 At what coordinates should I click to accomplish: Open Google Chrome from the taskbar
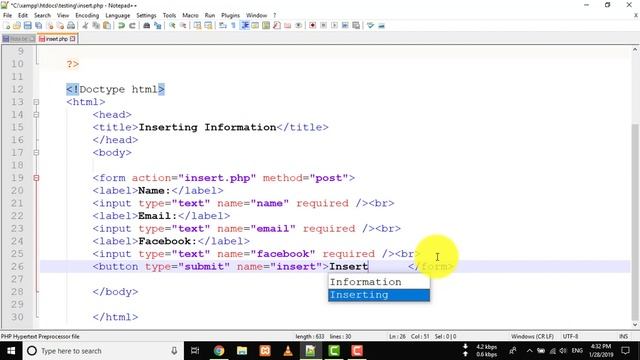pos(219,351)
